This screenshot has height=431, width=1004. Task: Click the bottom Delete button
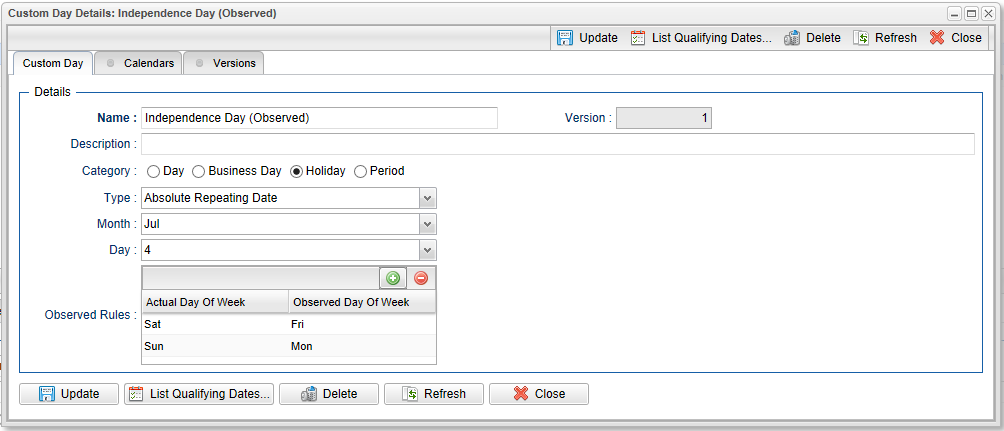pos(329,394)
